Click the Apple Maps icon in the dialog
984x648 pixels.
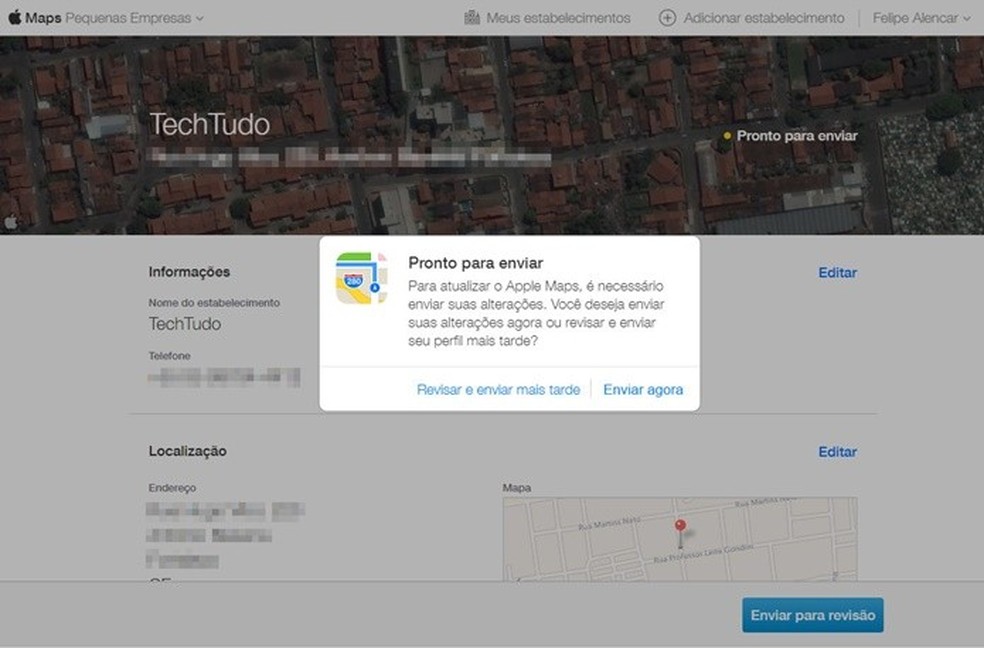[x=361, y=278]
